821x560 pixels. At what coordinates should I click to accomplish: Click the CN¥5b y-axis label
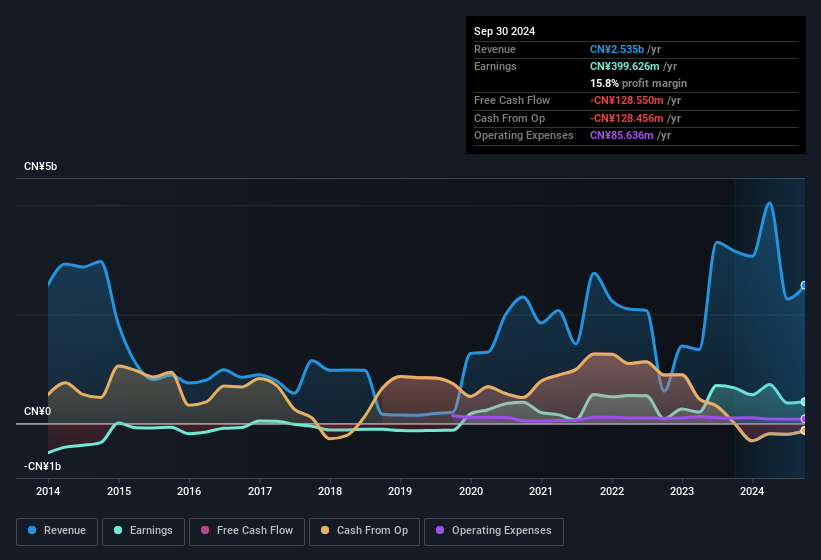coord(40,166)
